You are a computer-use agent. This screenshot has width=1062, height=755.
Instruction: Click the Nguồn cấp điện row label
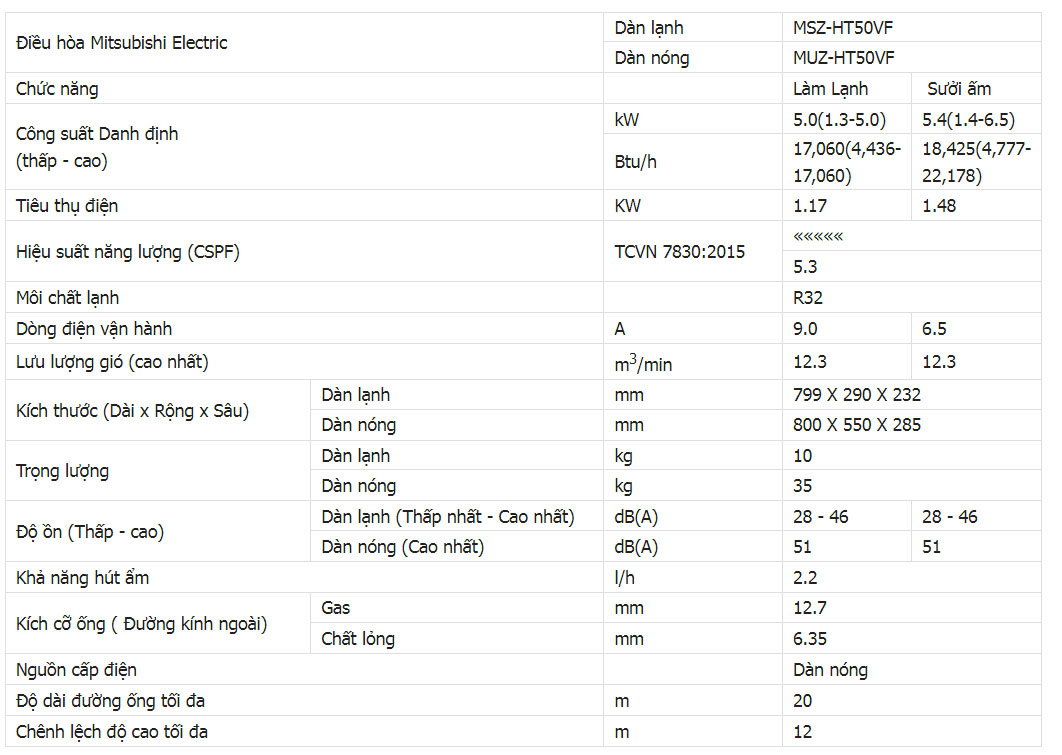pyautogui.click(x=77, y=670)
